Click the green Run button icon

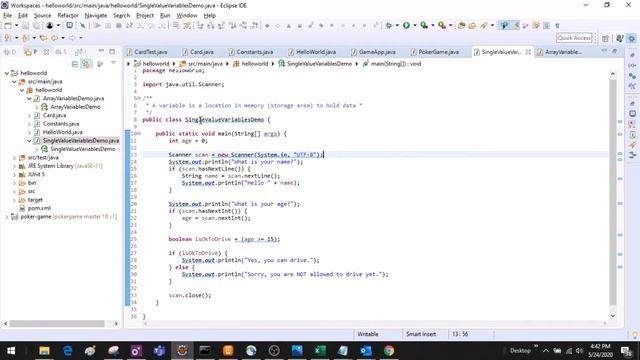coord(406,25)
